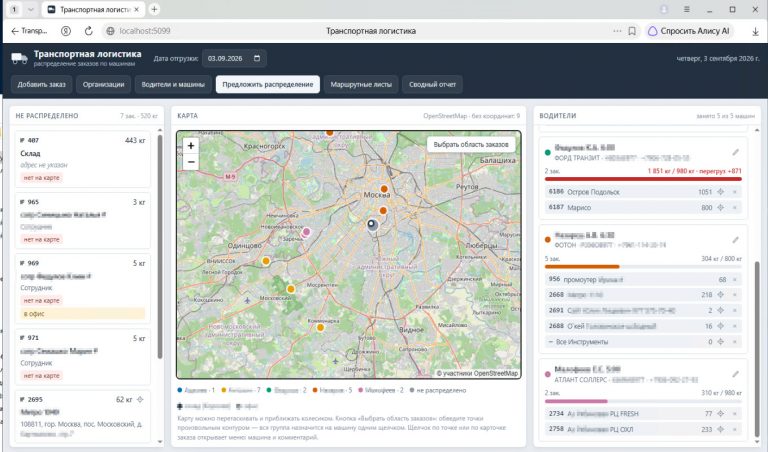The image size is (768, 452).
Task: Open a new browser tab with plus
Action: click(x=154, y=9)
